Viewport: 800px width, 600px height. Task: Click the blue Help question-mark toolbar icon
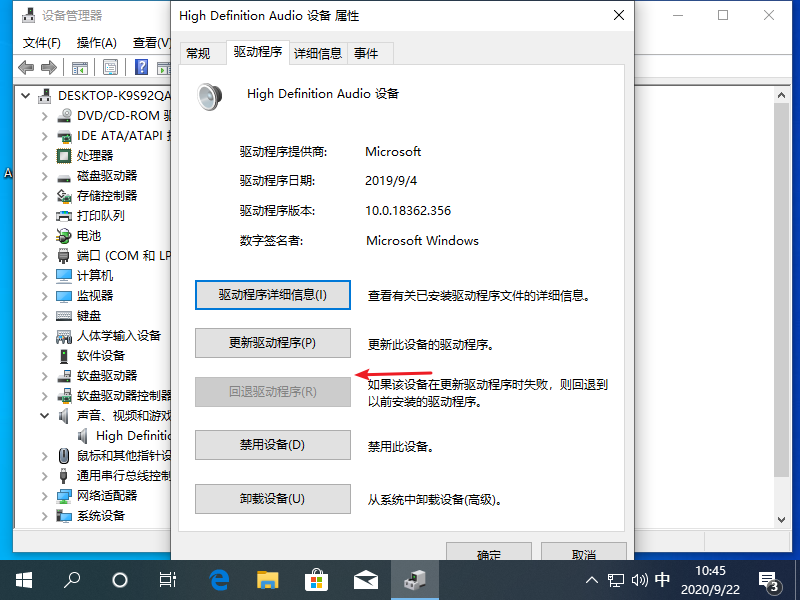point(141,67)
